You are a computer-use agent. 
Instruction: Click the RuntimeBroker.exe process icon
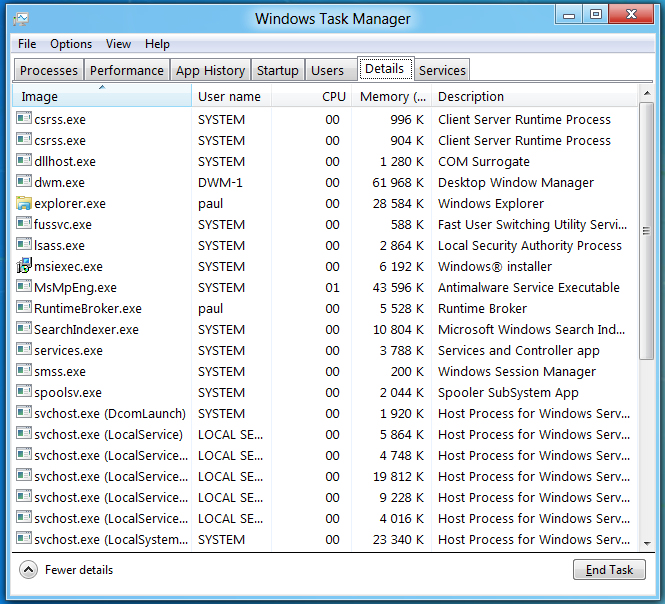24,307
